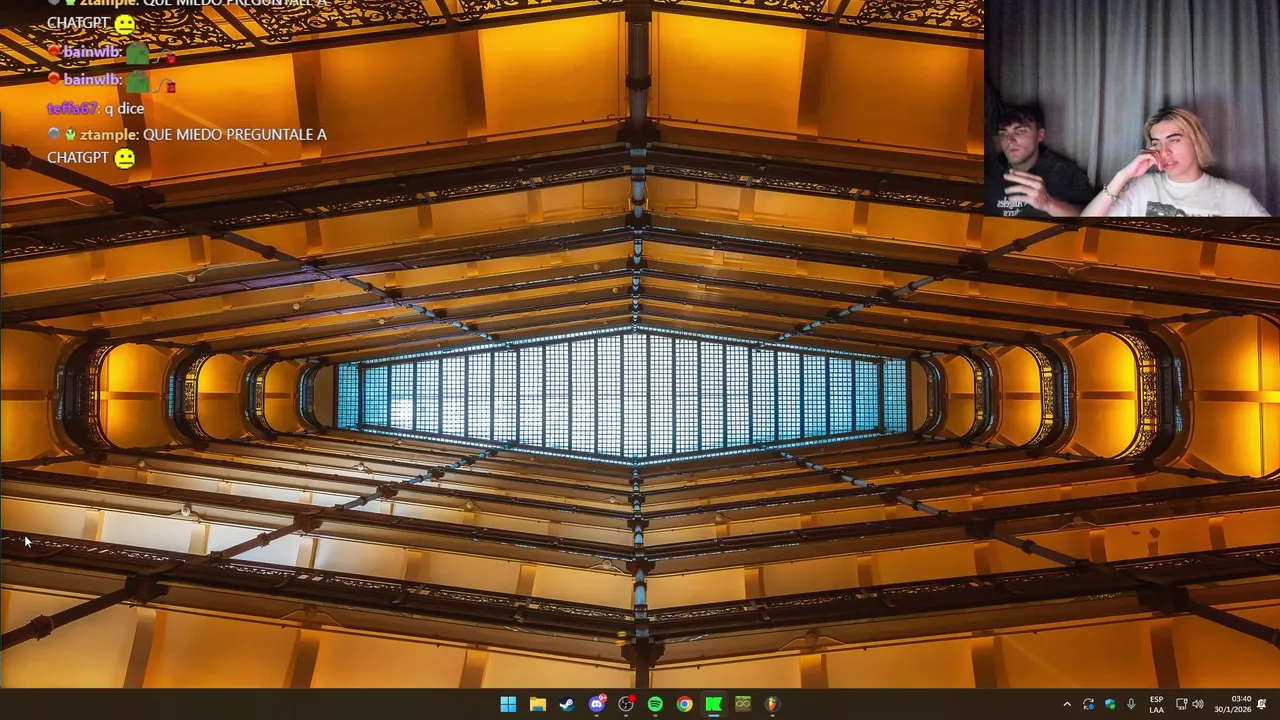Launch Steam from the taskbar
The height and width of the screenshot is (720, 1280).
point(567,704)
